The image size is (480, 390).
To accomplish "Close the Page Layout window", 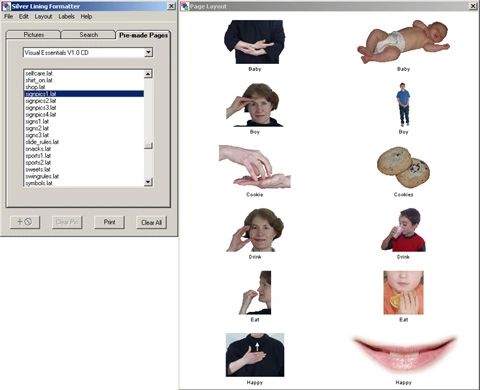I will 473,6.
